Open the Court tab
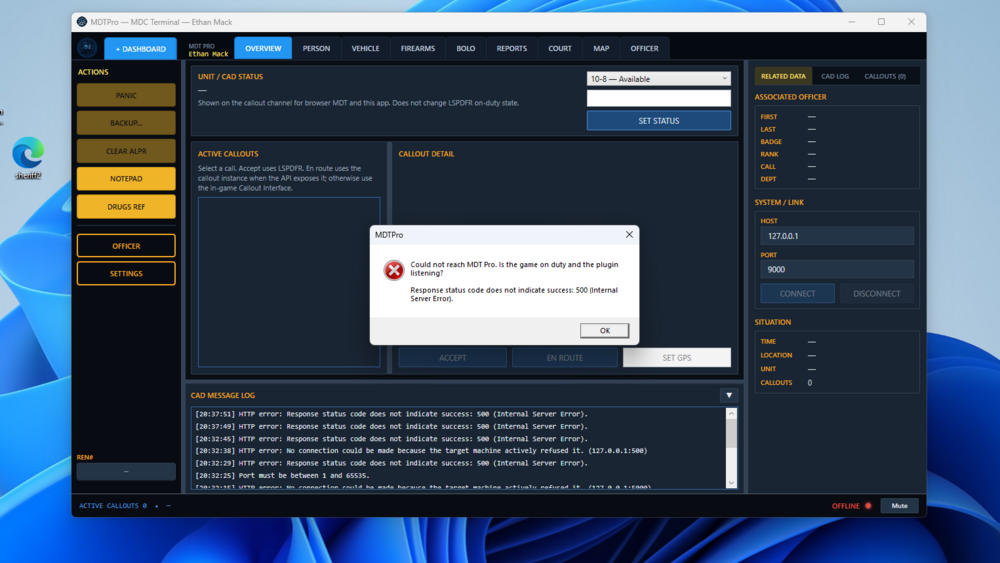Viewport: 1000px width, 563px height. pos(560,48)
